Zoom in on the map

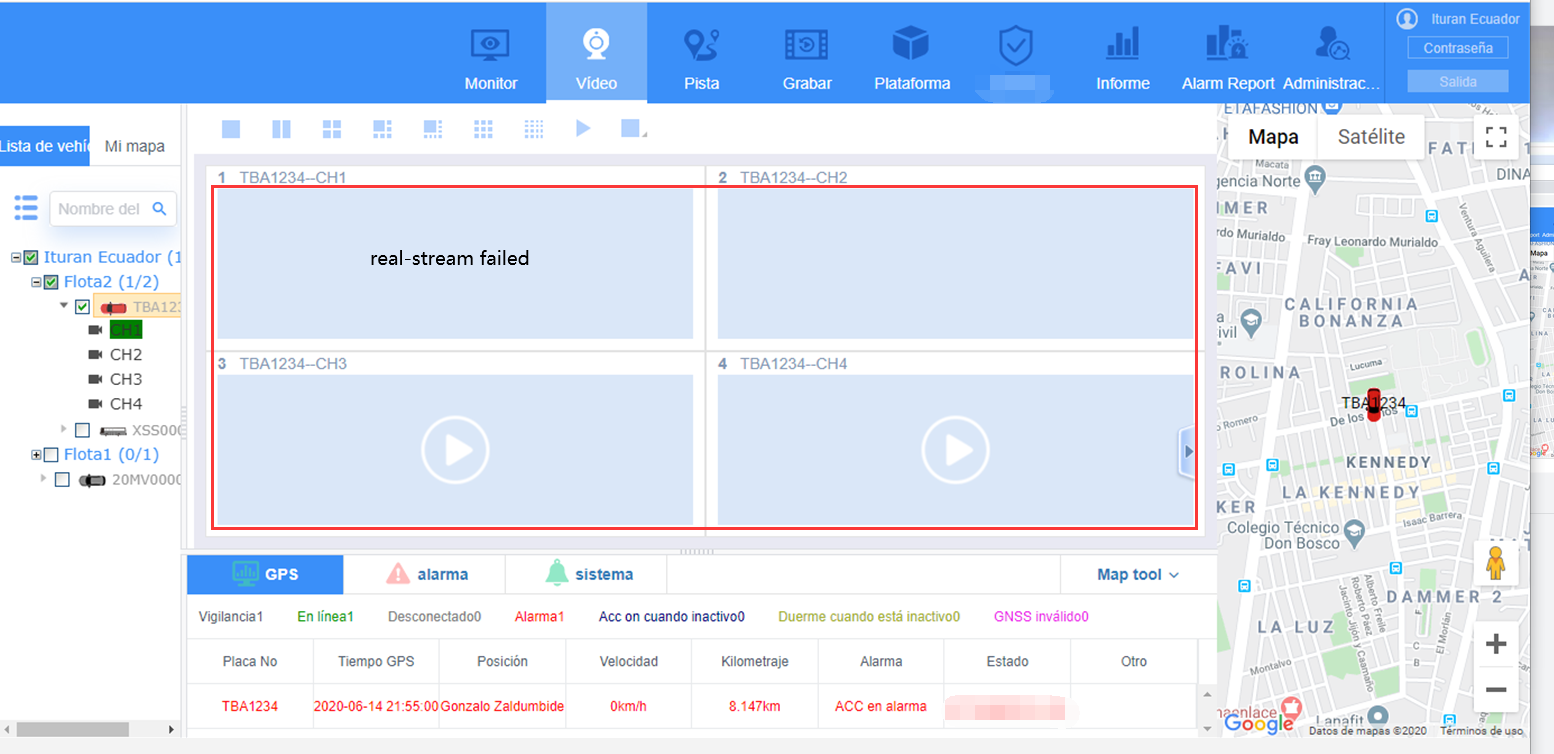click(1496, 644)
